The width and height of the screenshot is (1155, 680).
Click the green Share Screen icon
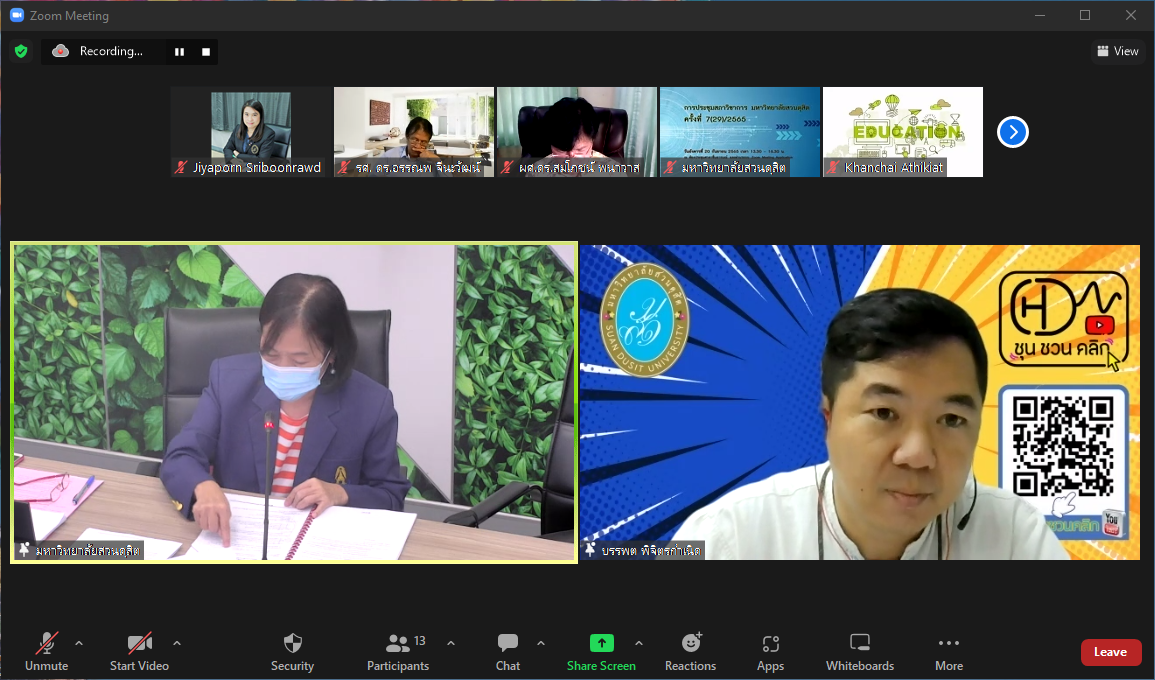(x=601, y=643)
